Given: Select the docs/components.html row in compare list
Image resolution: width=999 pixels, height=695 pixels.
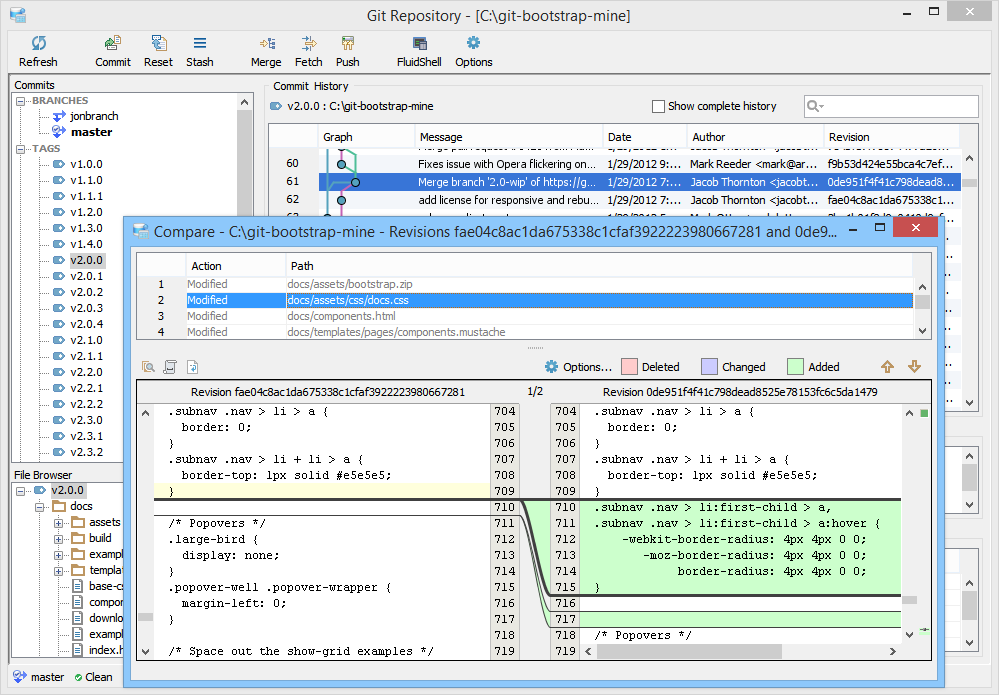Looking at the screenshot, I should point(342,316).
